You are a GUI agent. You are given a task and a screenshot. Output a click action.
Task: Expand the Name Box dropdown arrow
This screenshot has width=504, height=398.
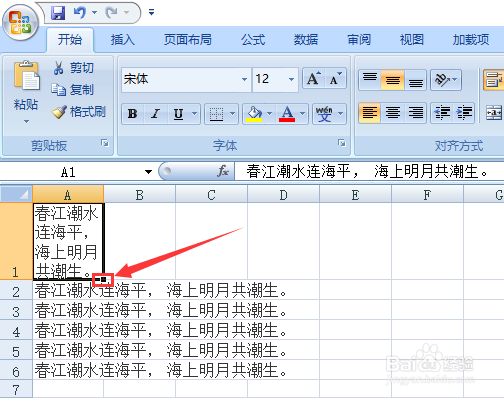(148, 172)
